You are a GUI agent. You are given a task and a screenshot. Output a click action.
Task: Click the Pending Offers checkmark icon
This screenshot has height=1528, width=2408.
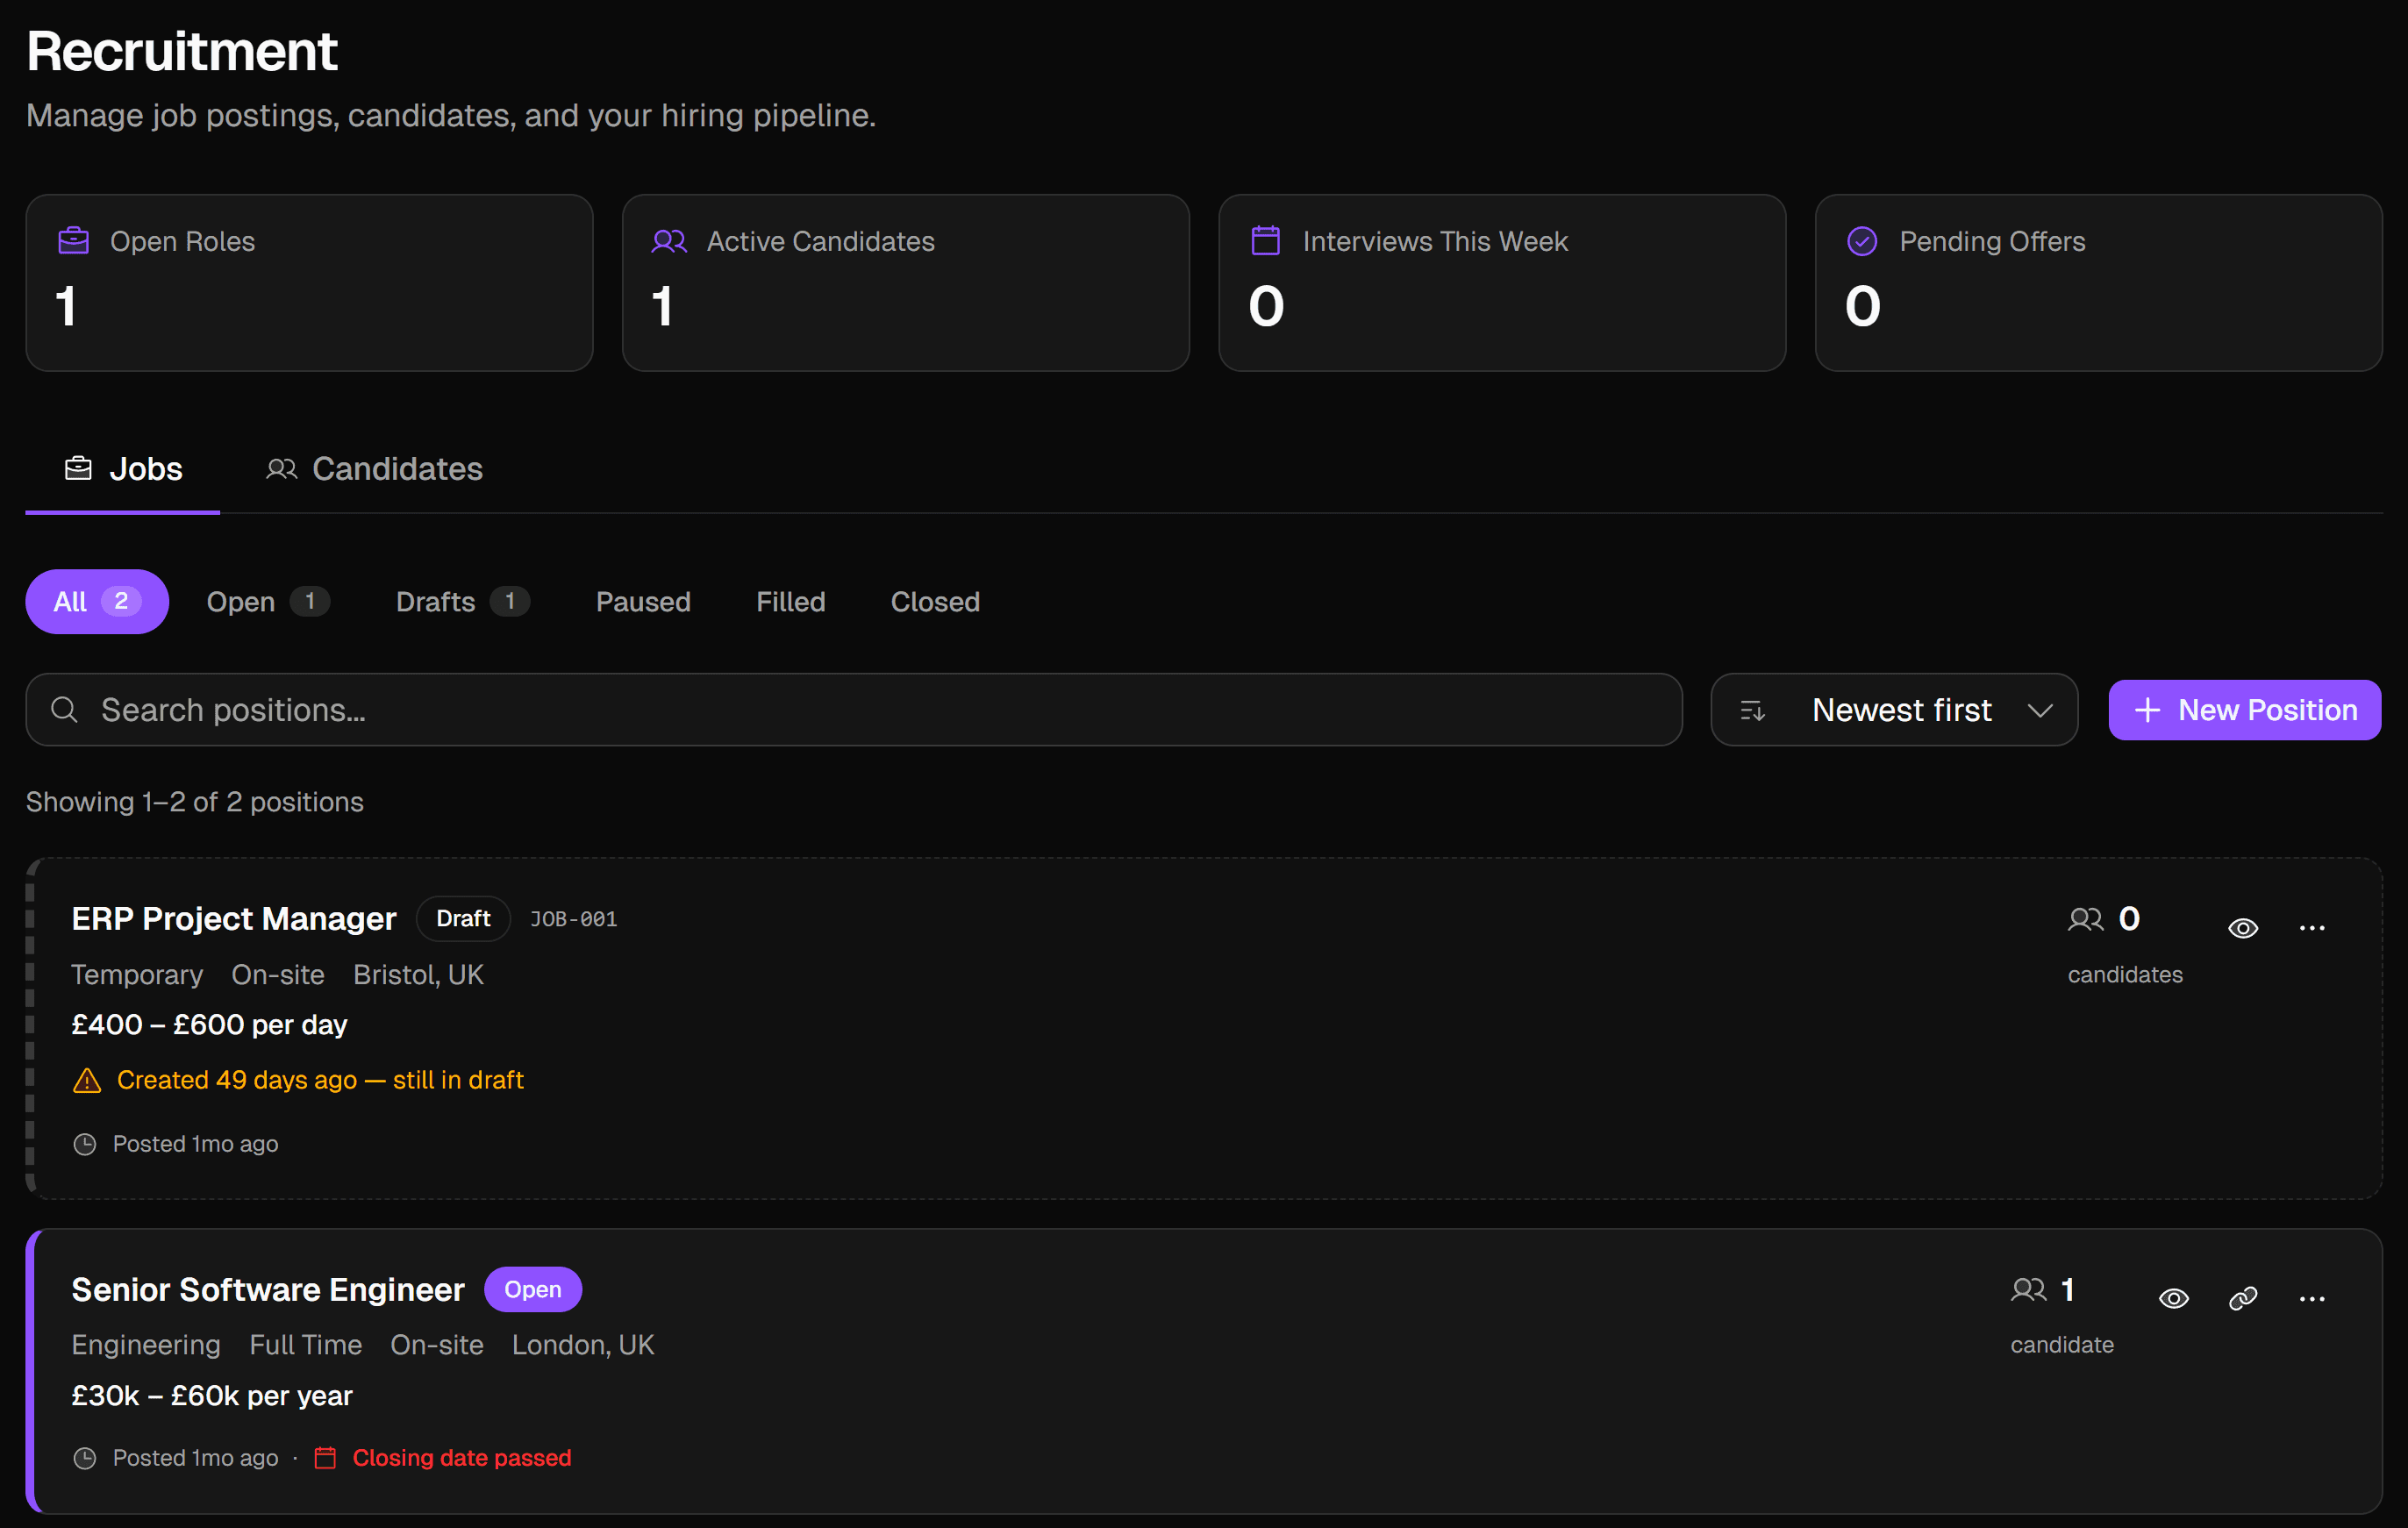click(1861, 241)
